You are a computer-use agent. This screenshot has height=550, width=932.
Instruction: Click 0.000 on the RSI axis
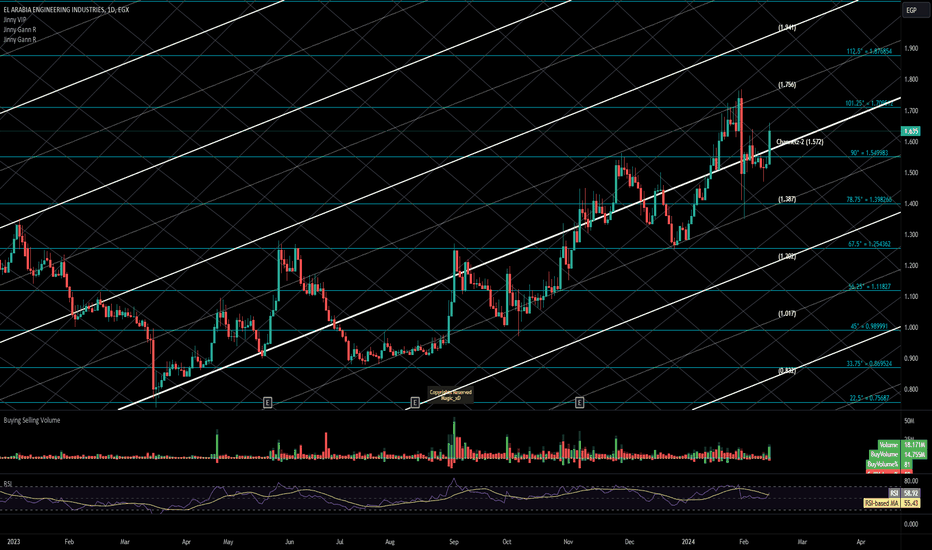tap(911, 524)
